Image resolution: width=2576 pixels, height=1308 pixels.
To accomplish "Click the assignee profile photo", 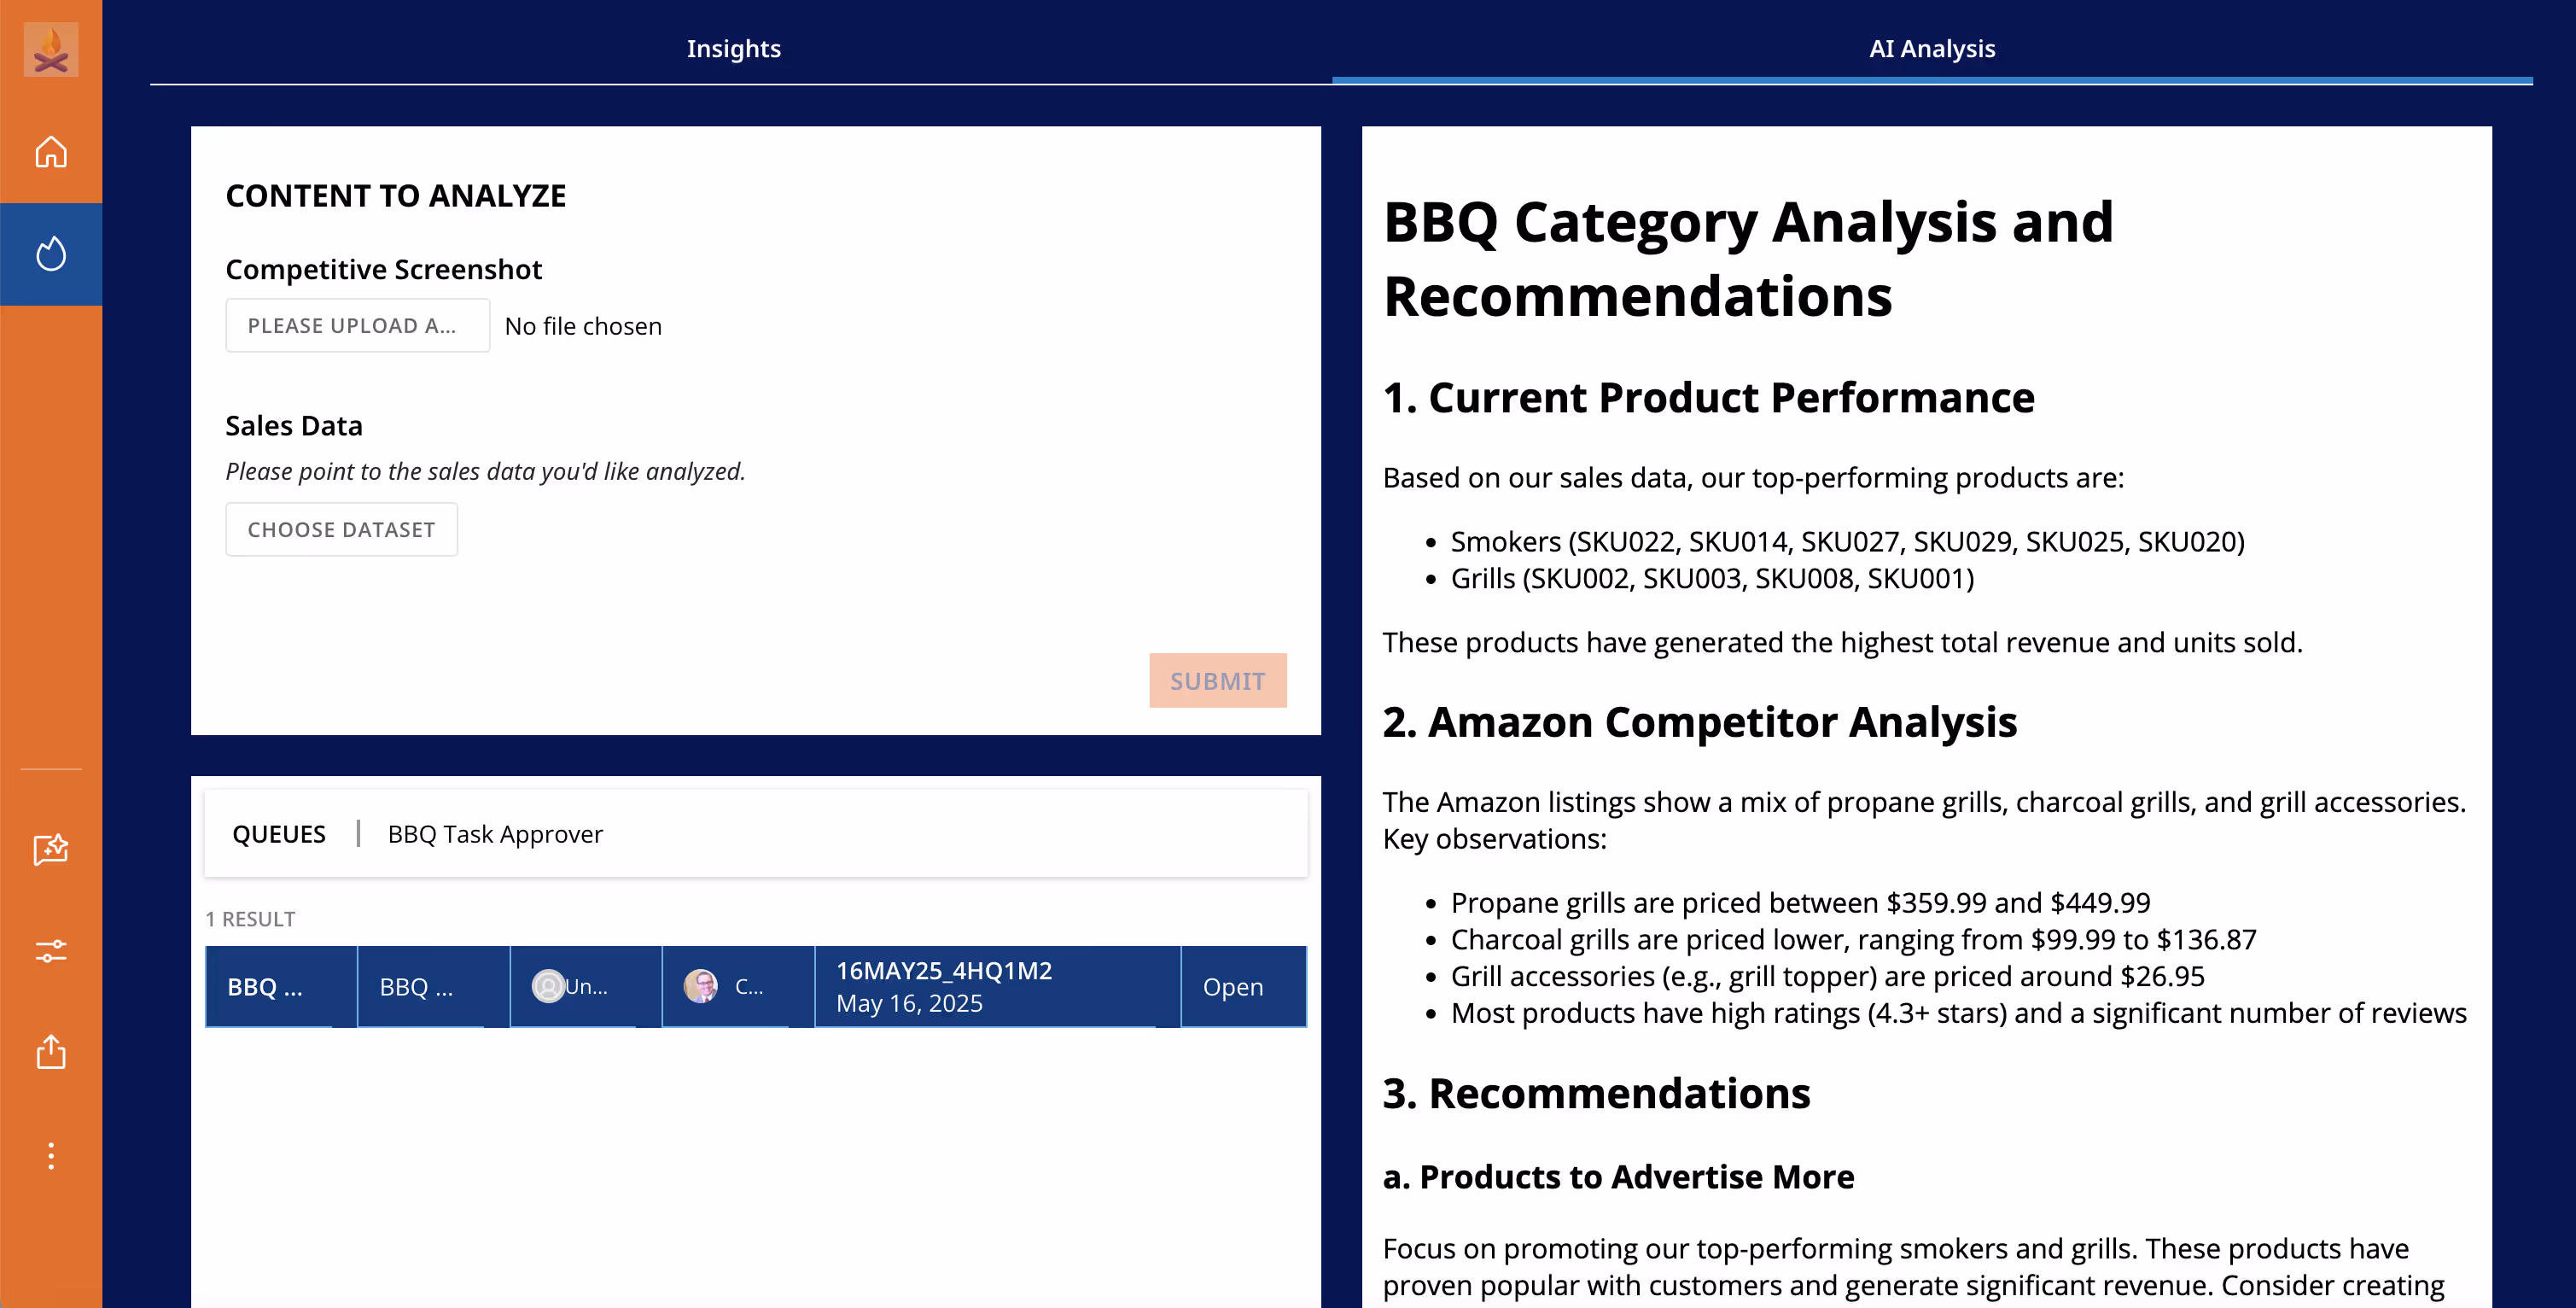I will (x=700, y=986).
